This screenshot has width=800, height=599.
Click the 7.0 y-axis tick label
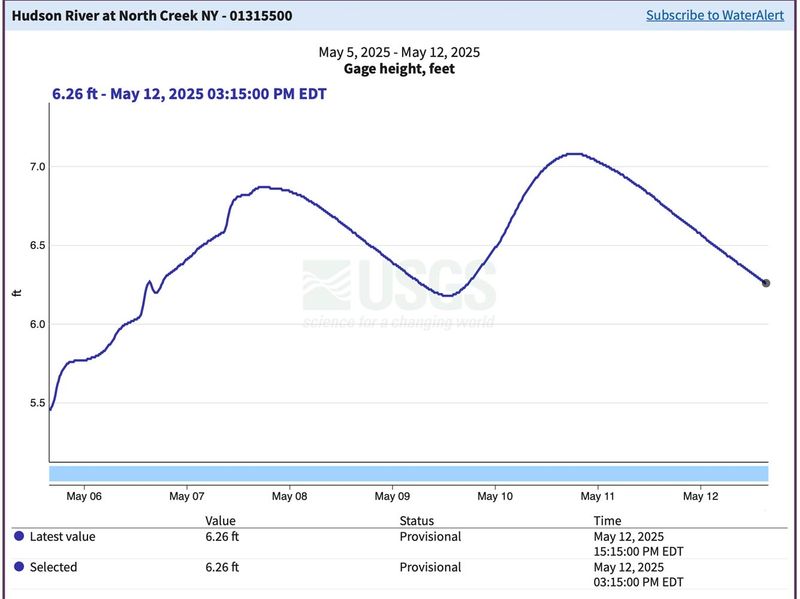[x=38, y=167]
